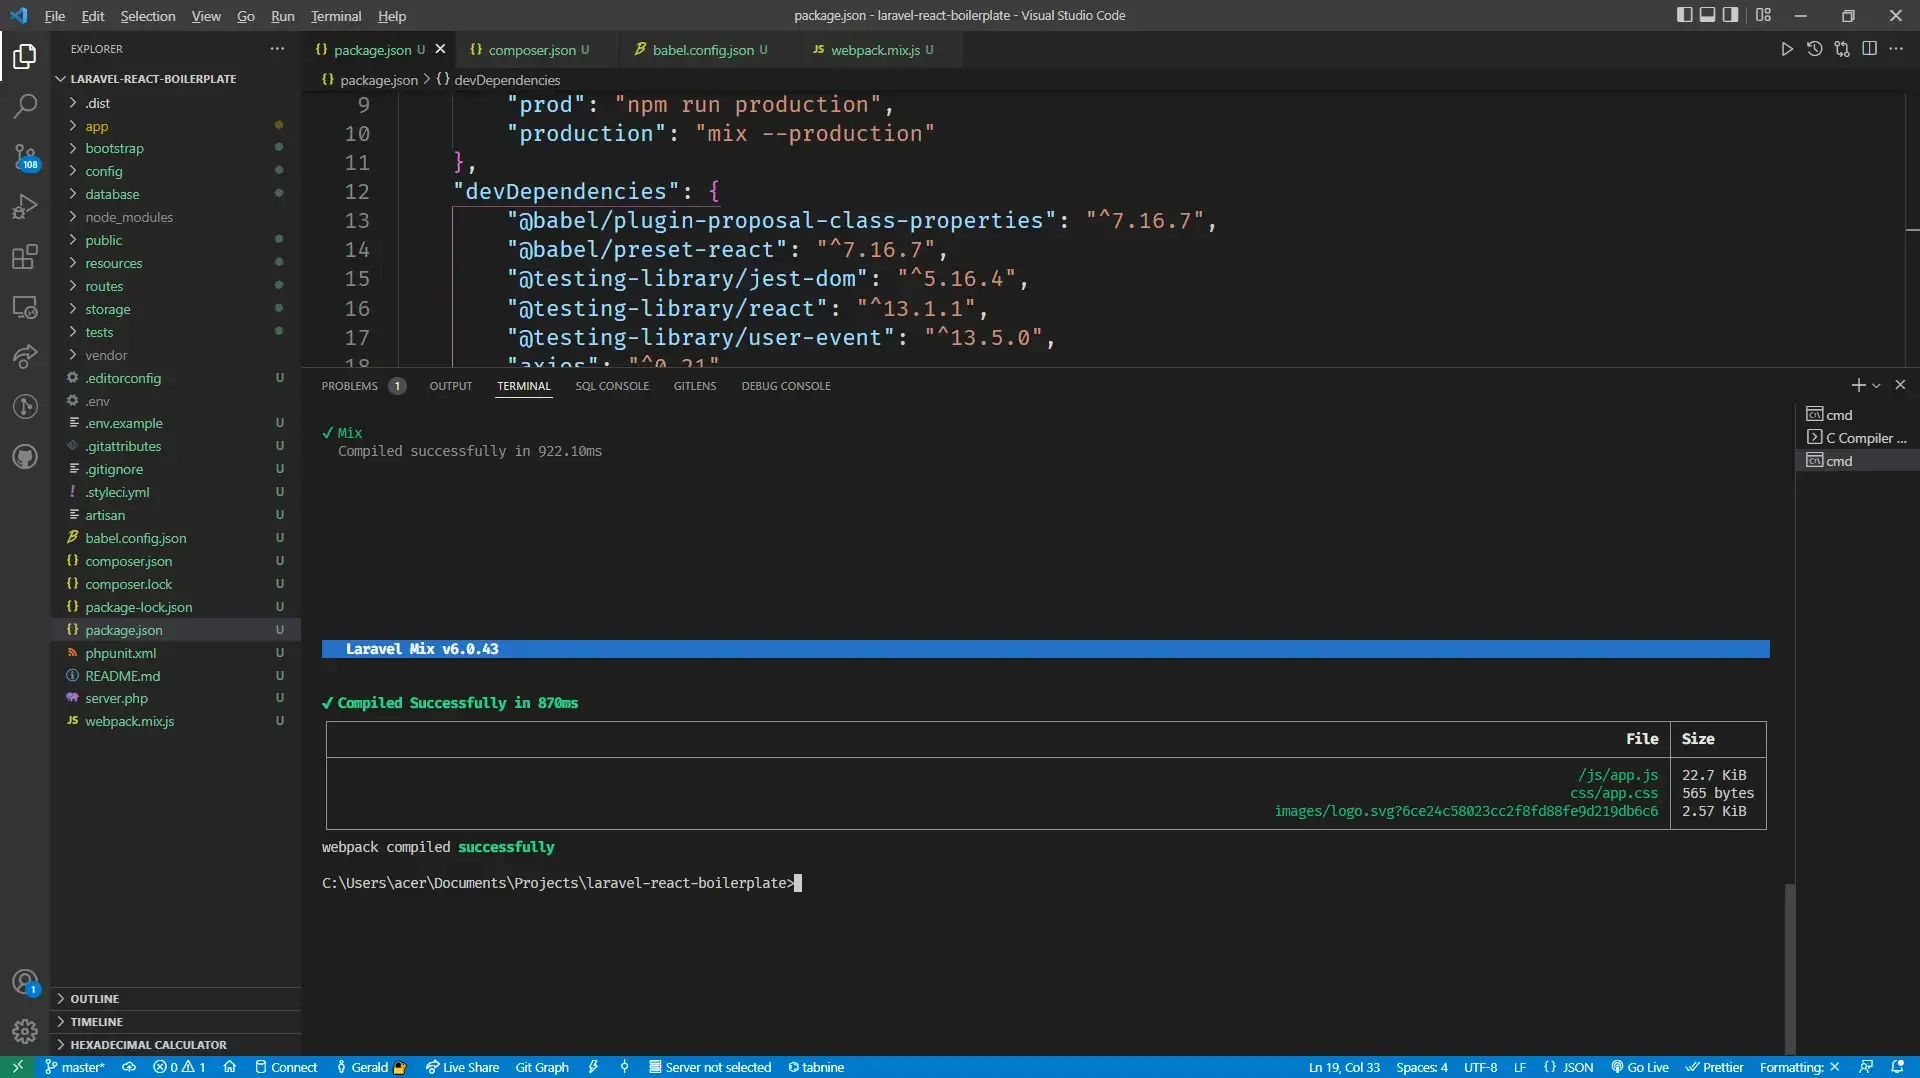
Task: Click the lightning bolt status bar icon
Action: tap(593, 1067)
